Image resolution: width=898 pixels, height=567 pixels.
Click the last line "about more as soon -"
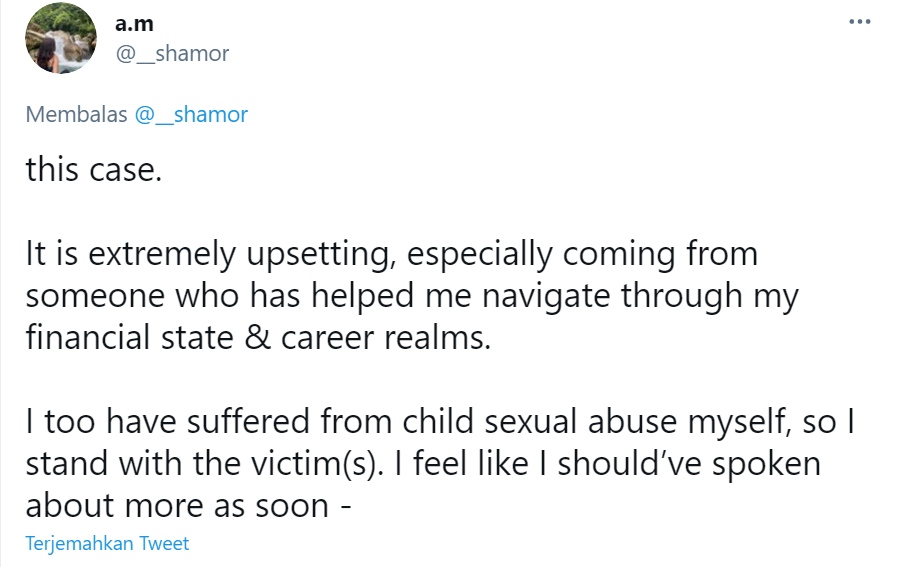[188, 505]
